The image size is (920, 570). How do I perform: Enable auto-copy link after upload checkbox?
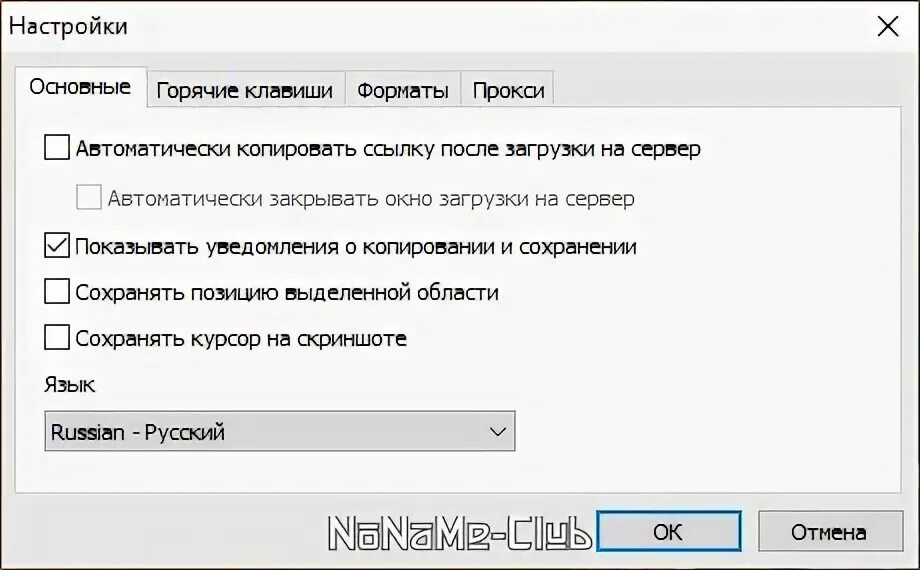pyautogui.click(x=57, y=148)
